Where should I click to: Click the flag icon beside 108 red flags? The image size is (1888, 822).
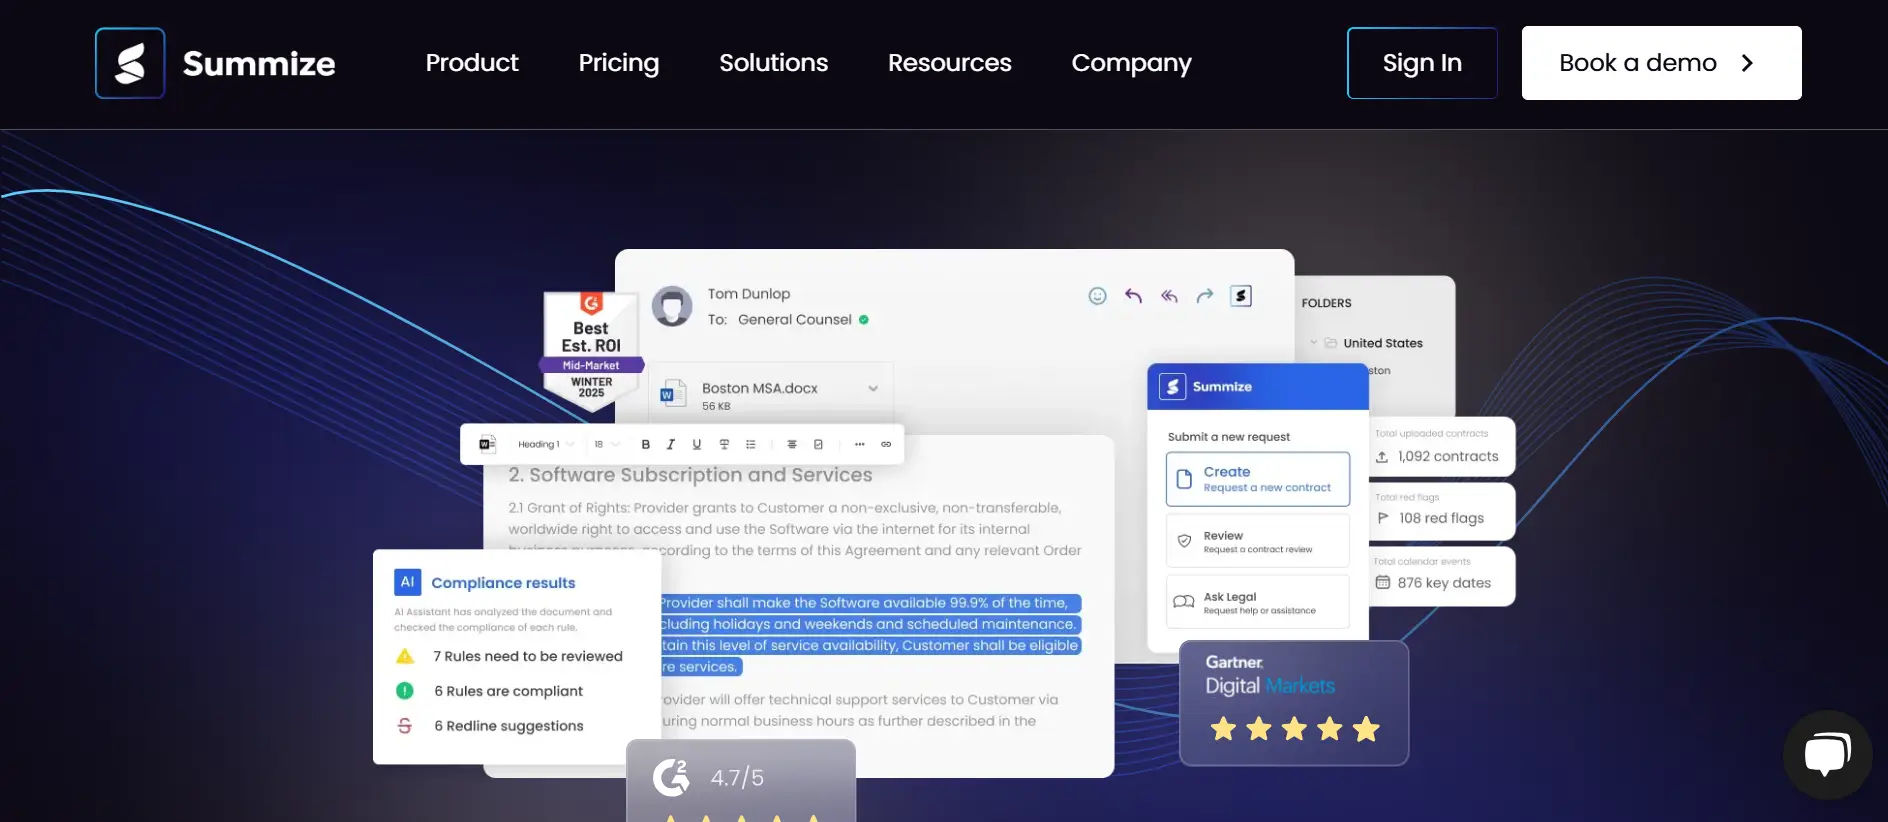(x=1383, y=518)
